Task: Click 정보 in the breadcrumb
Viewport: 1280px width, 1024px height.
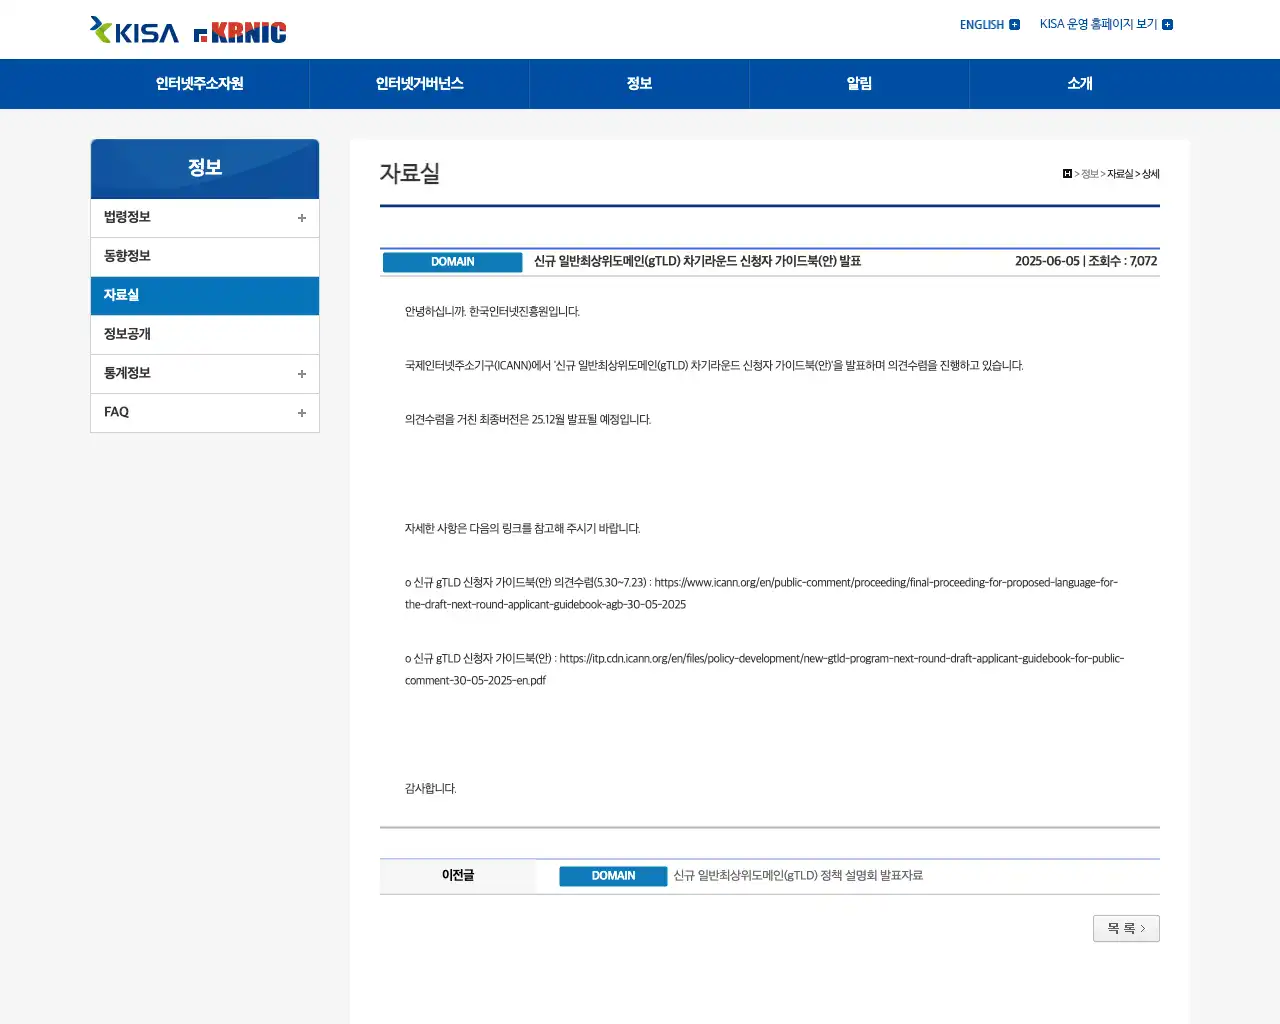Action: [1090, 174]
